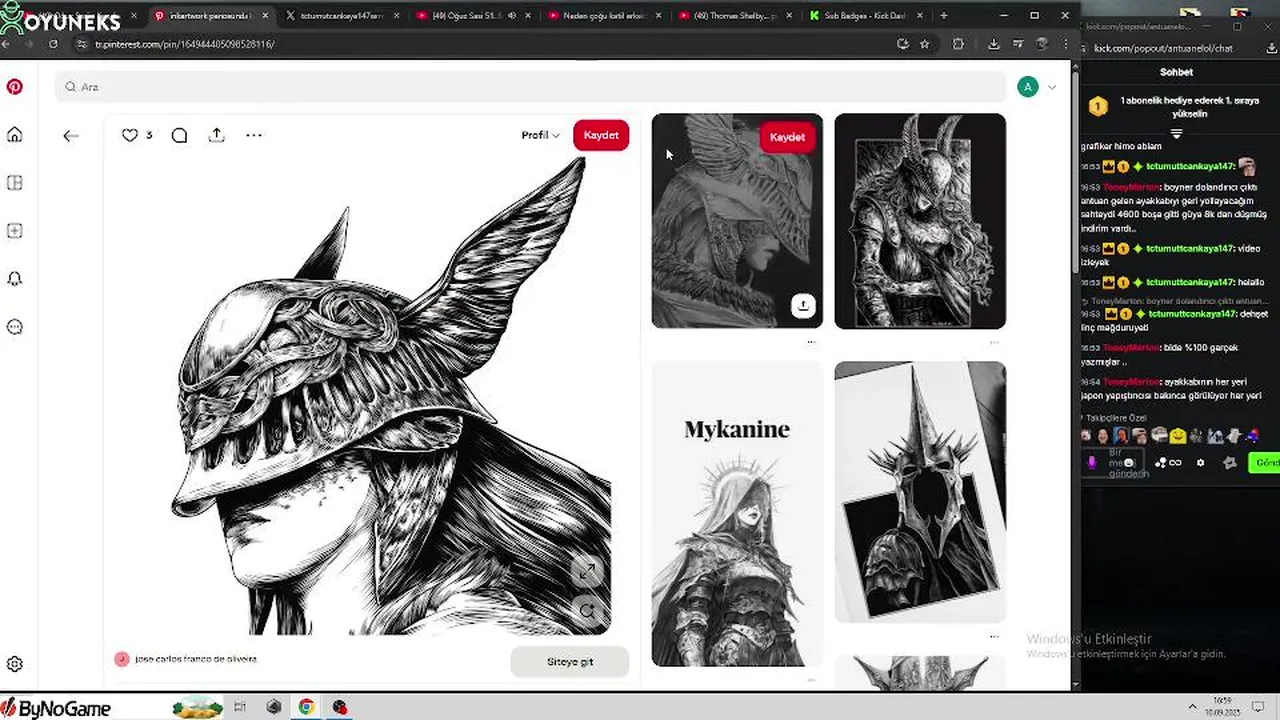Expand the pin image with fullscreen icon
The image size is (1280, 720).
click(587, 571)
